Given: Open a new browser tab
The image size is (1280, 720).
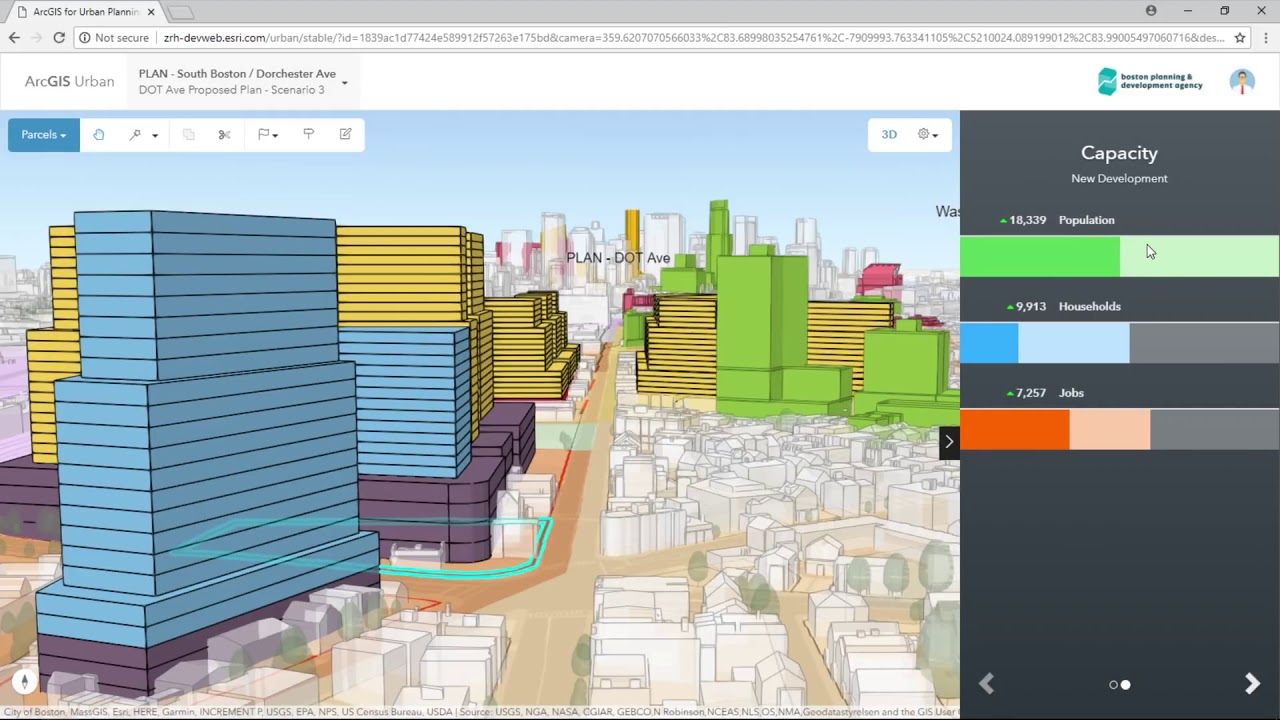Looking at the screenshot, I should (180, 12).
